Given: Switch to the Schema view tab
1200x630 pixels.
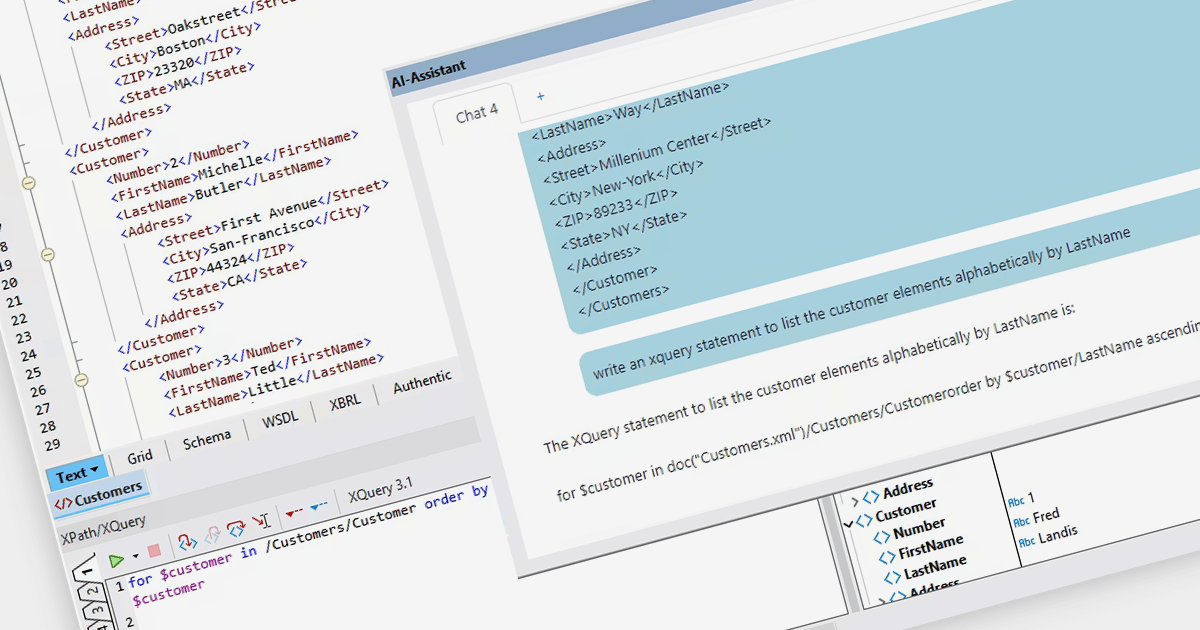Looking at the screenshot, I should point(207,438).
